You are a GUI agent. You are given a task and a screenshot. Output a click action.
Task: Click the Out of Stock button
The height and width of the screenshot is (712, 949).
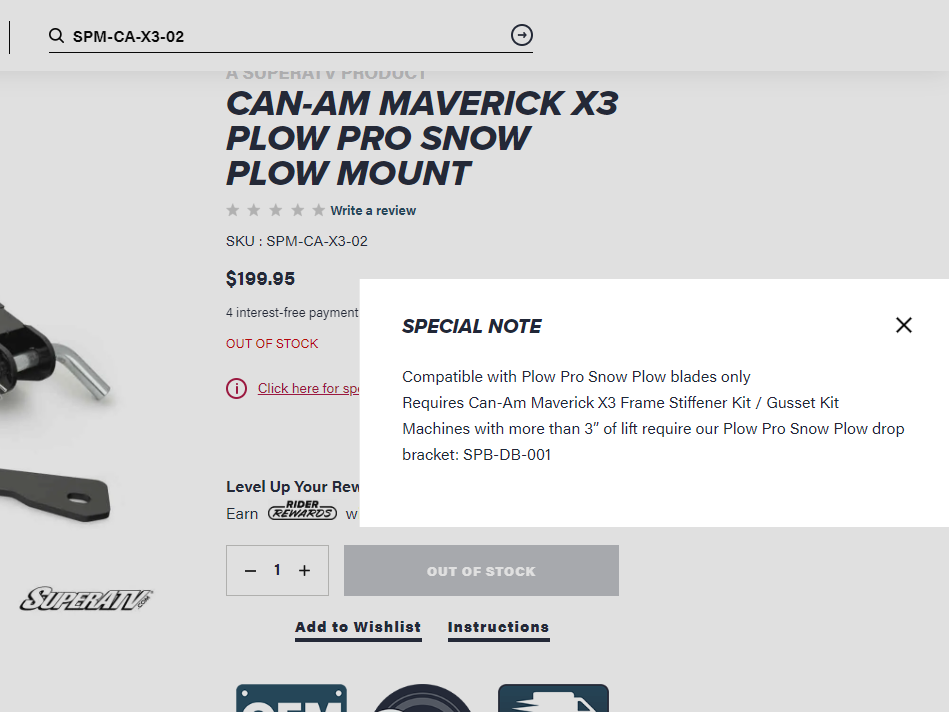coord(481,571)
